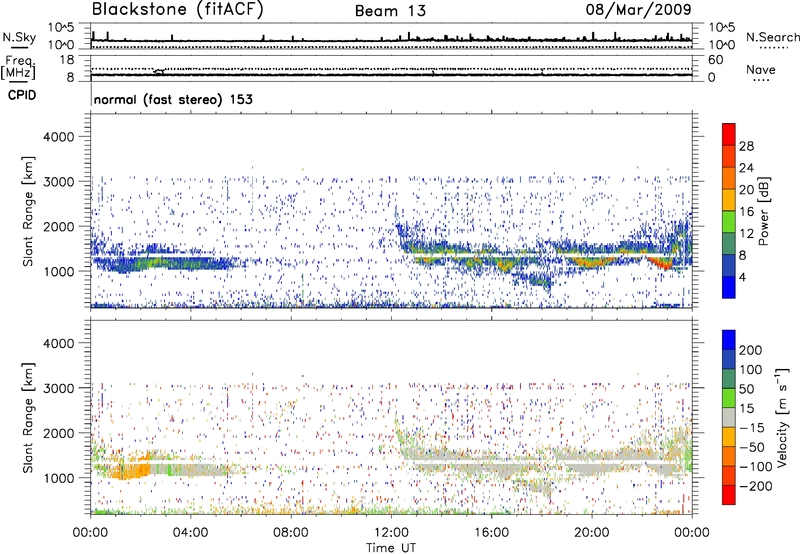Click the "12" tick on Power colorbar
This screenshot has width=800, height=554.
click(x=746, y=234)
